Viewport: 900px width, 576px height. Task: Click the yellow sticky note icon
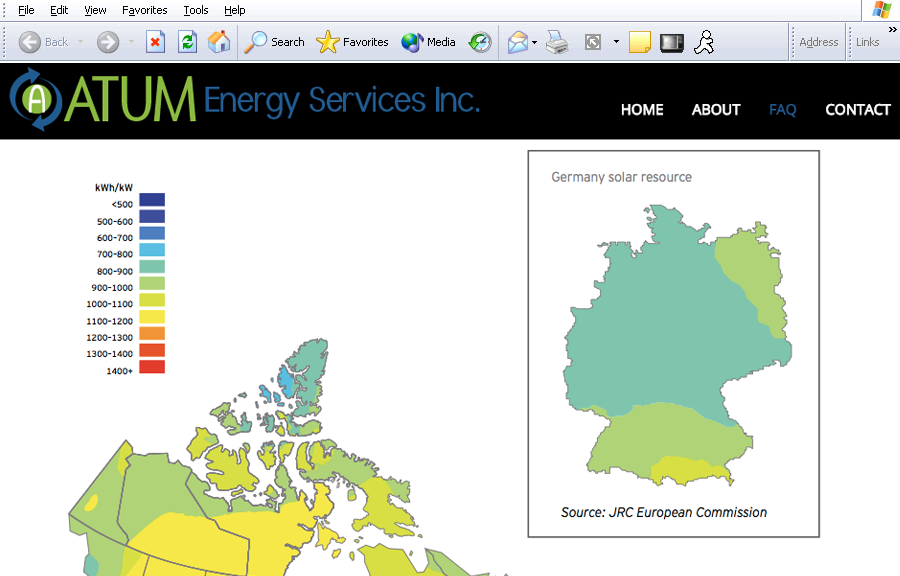coord(640,42)
